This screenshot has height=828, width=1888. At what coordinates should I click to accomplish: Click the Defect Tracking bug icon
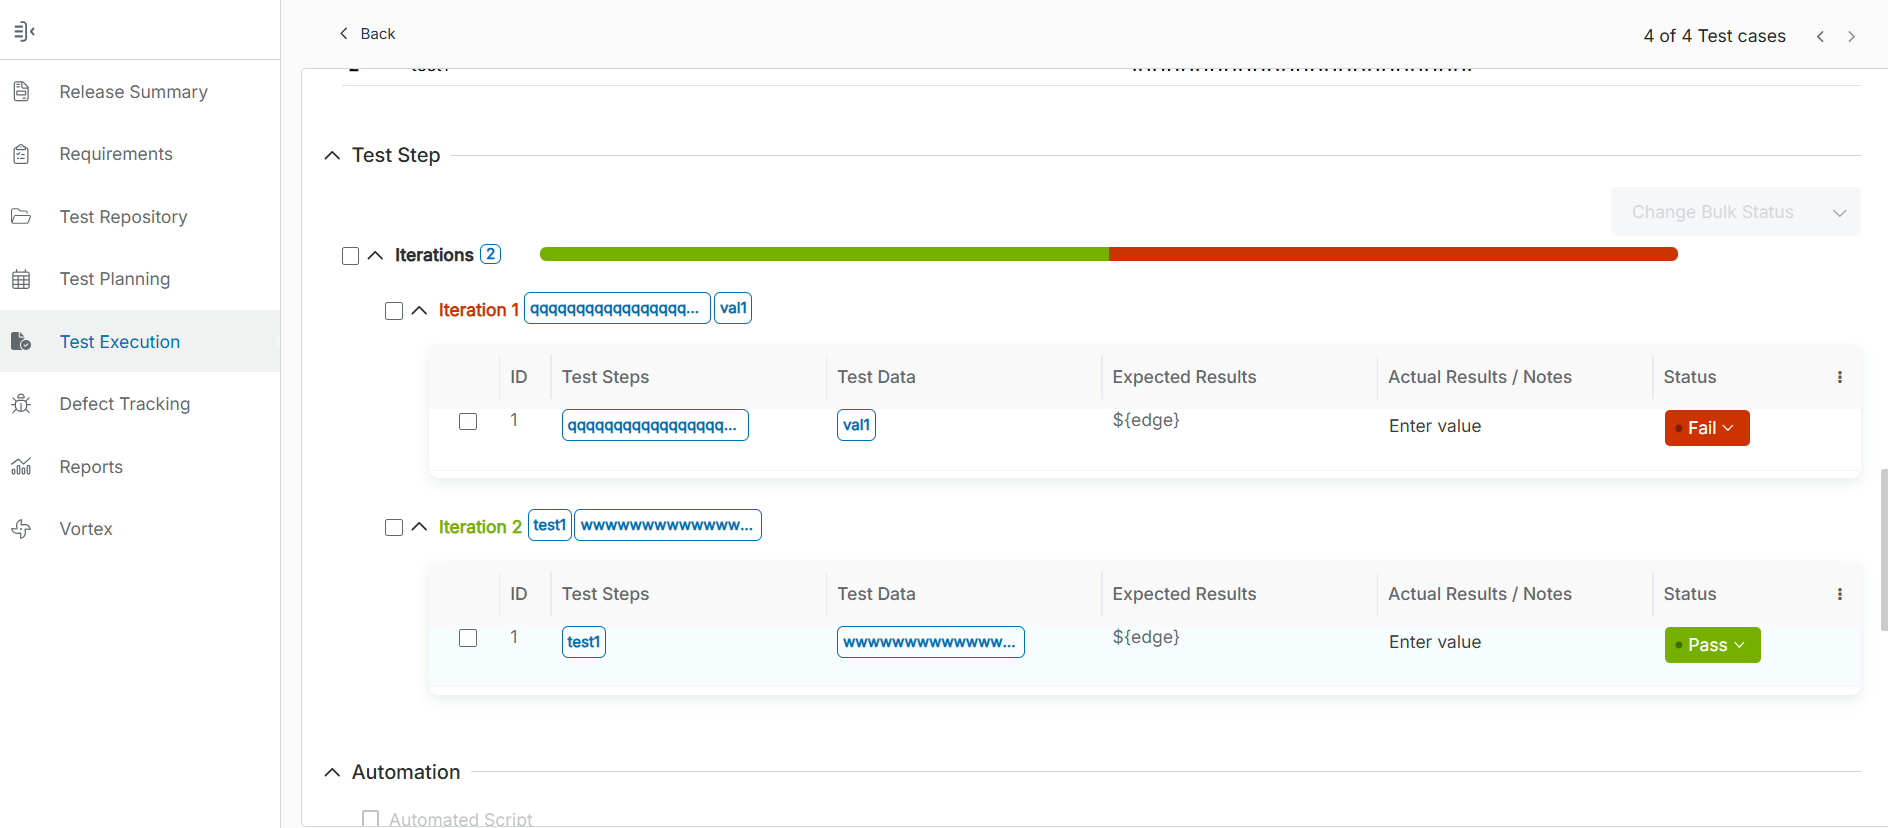point(21,404)
